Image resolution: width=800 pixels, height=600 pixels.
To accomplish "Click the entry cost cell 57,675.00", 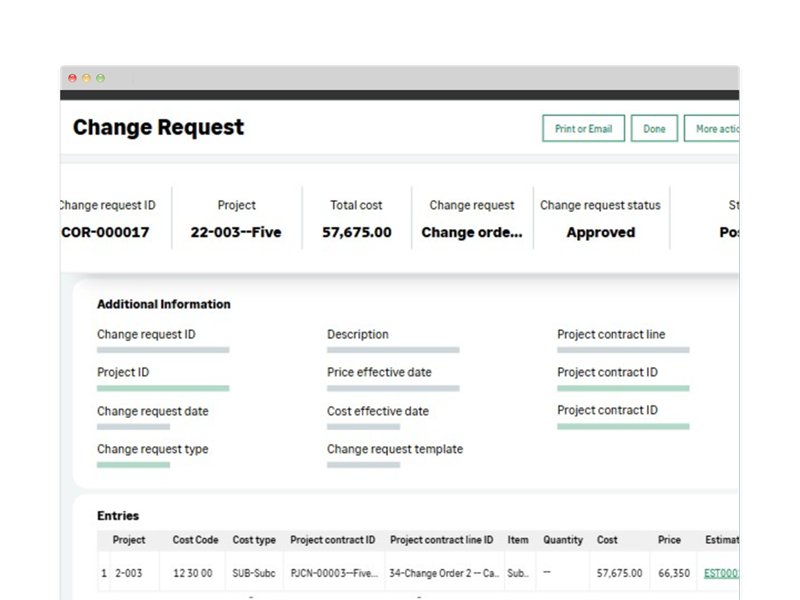I will point(619,573).
